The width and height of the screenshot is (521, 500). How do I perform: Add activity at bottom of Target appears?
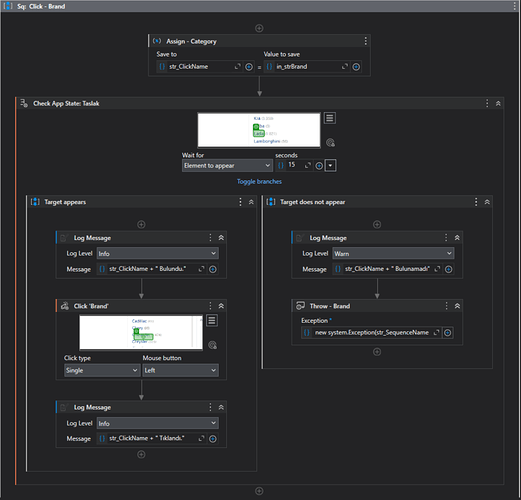point(141,454)
